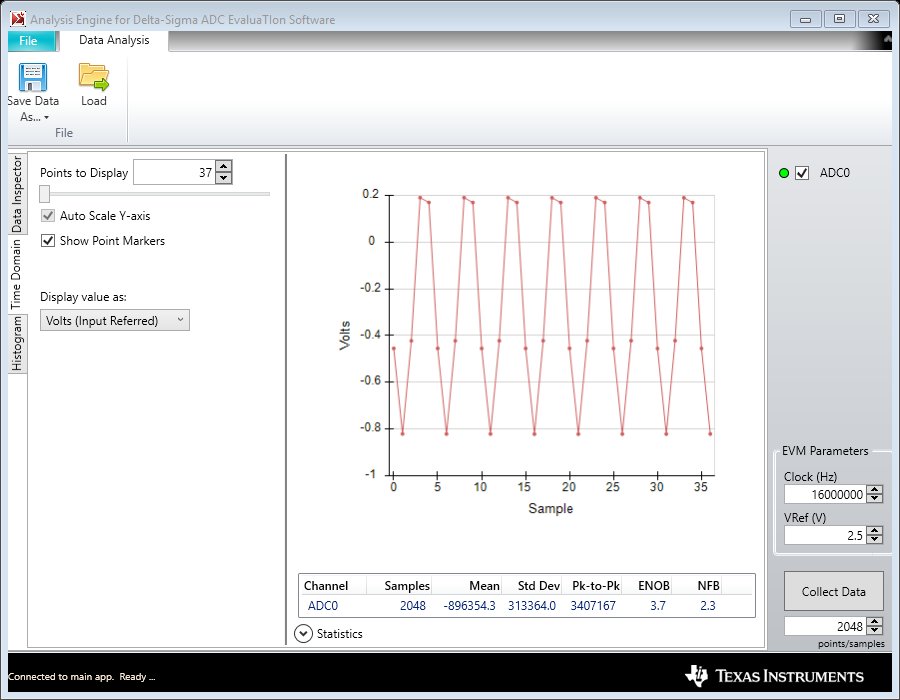Image resolution: width=900 pixels, height=700 pixels.
Task: Click the points/samples input field
Action: 825,626
